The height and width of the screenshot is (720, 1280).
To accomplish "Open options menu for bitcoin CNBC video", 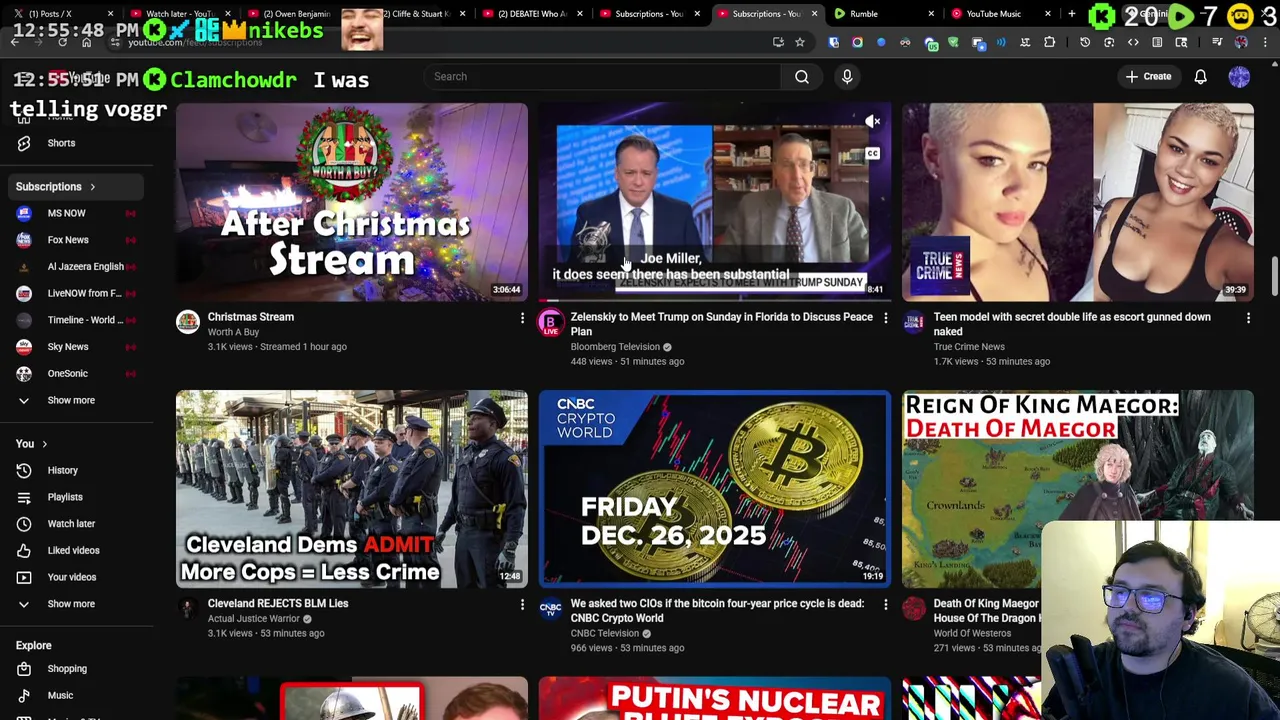I will 885,604.
